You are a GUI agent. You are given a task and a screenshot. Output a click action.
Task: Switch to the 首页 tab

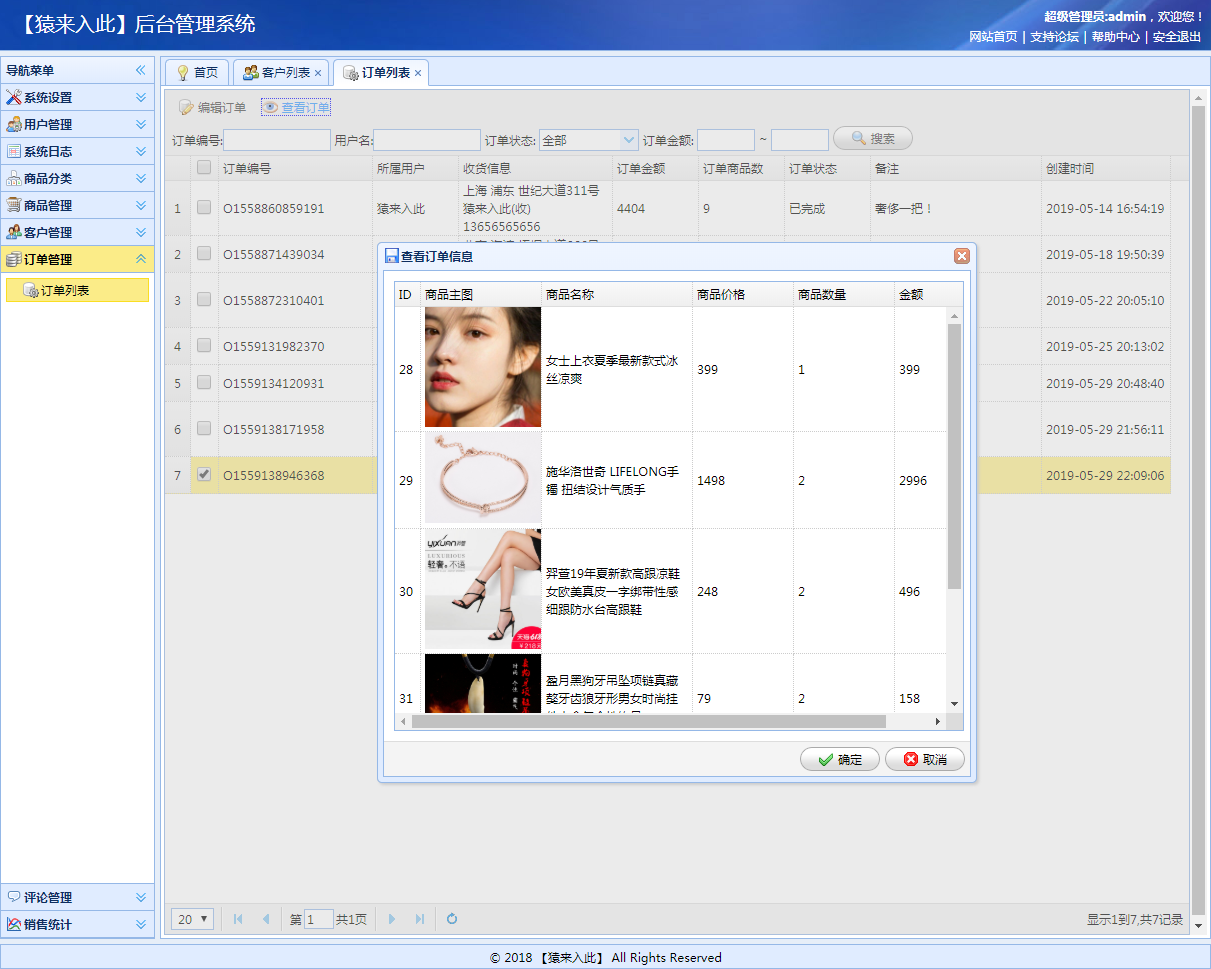[197, 73]
